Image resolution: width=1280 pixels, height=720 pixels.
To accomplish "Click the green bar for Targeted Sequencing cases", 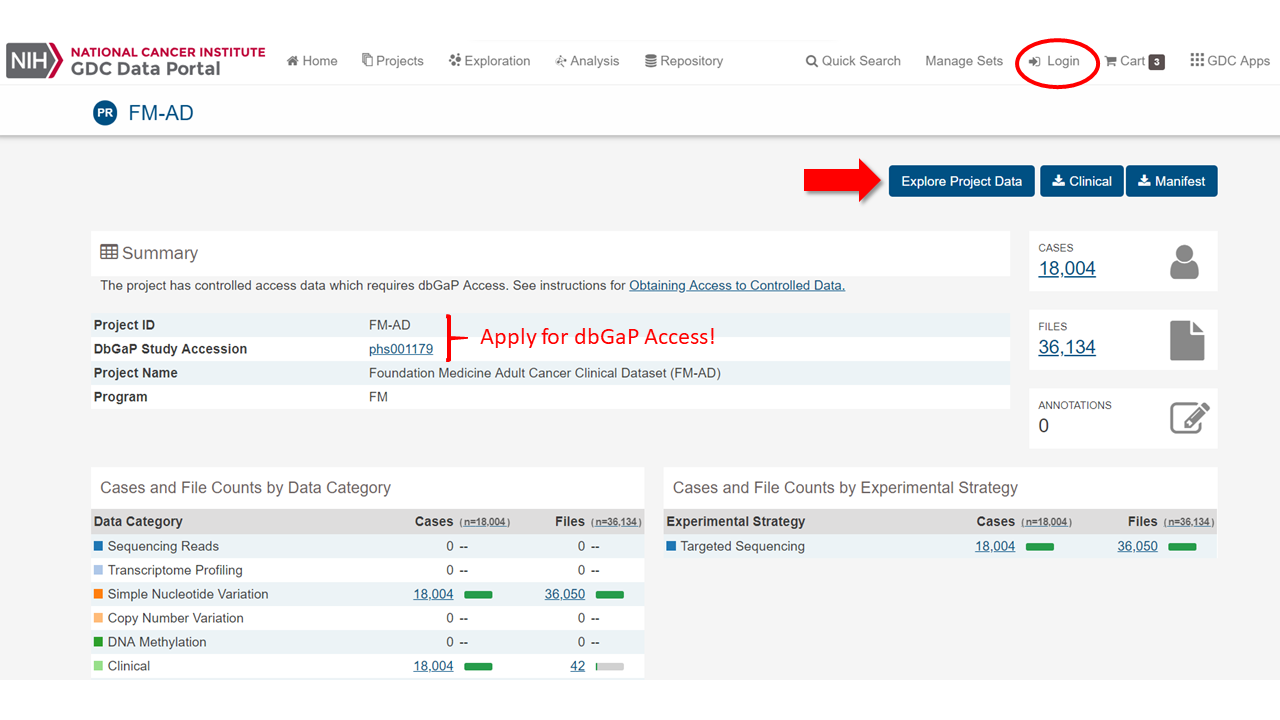I will point(1040,547).
